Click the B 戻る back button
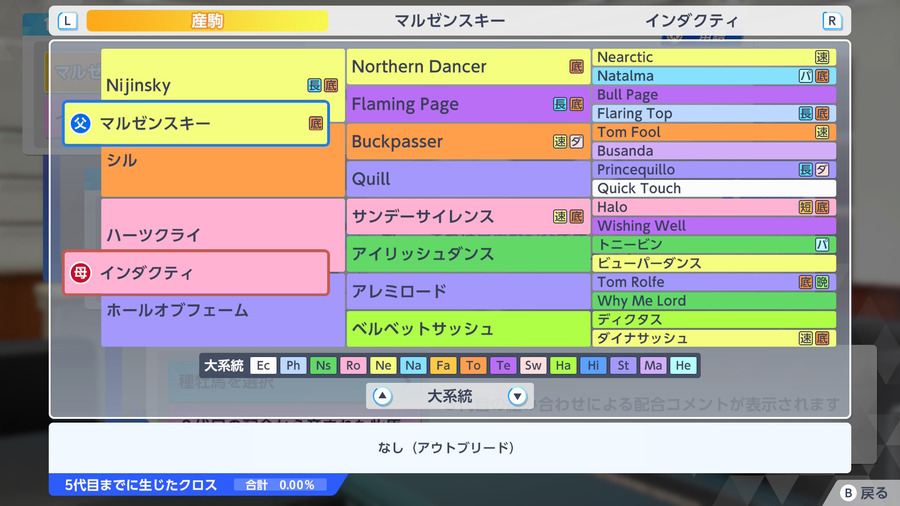Image resolution: width=900 pixels, height=506 pixels. [x=864, y=493]
